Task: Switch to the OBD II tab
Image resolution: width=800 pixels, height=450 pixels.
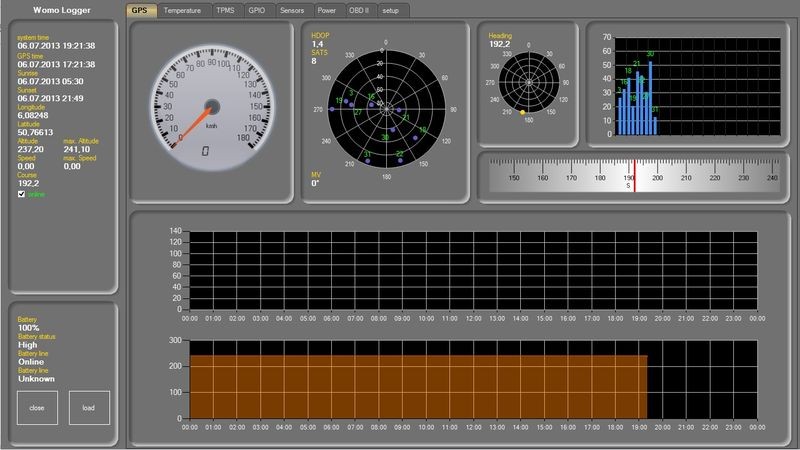Action: point(360,10)
